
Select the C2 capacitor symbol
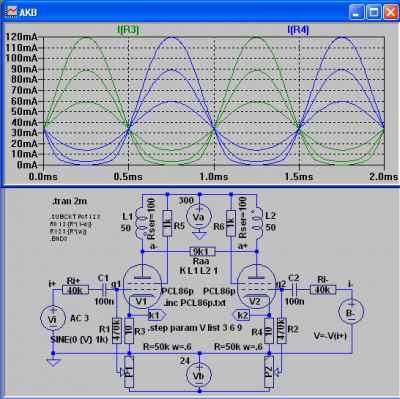tap(295, 290)
